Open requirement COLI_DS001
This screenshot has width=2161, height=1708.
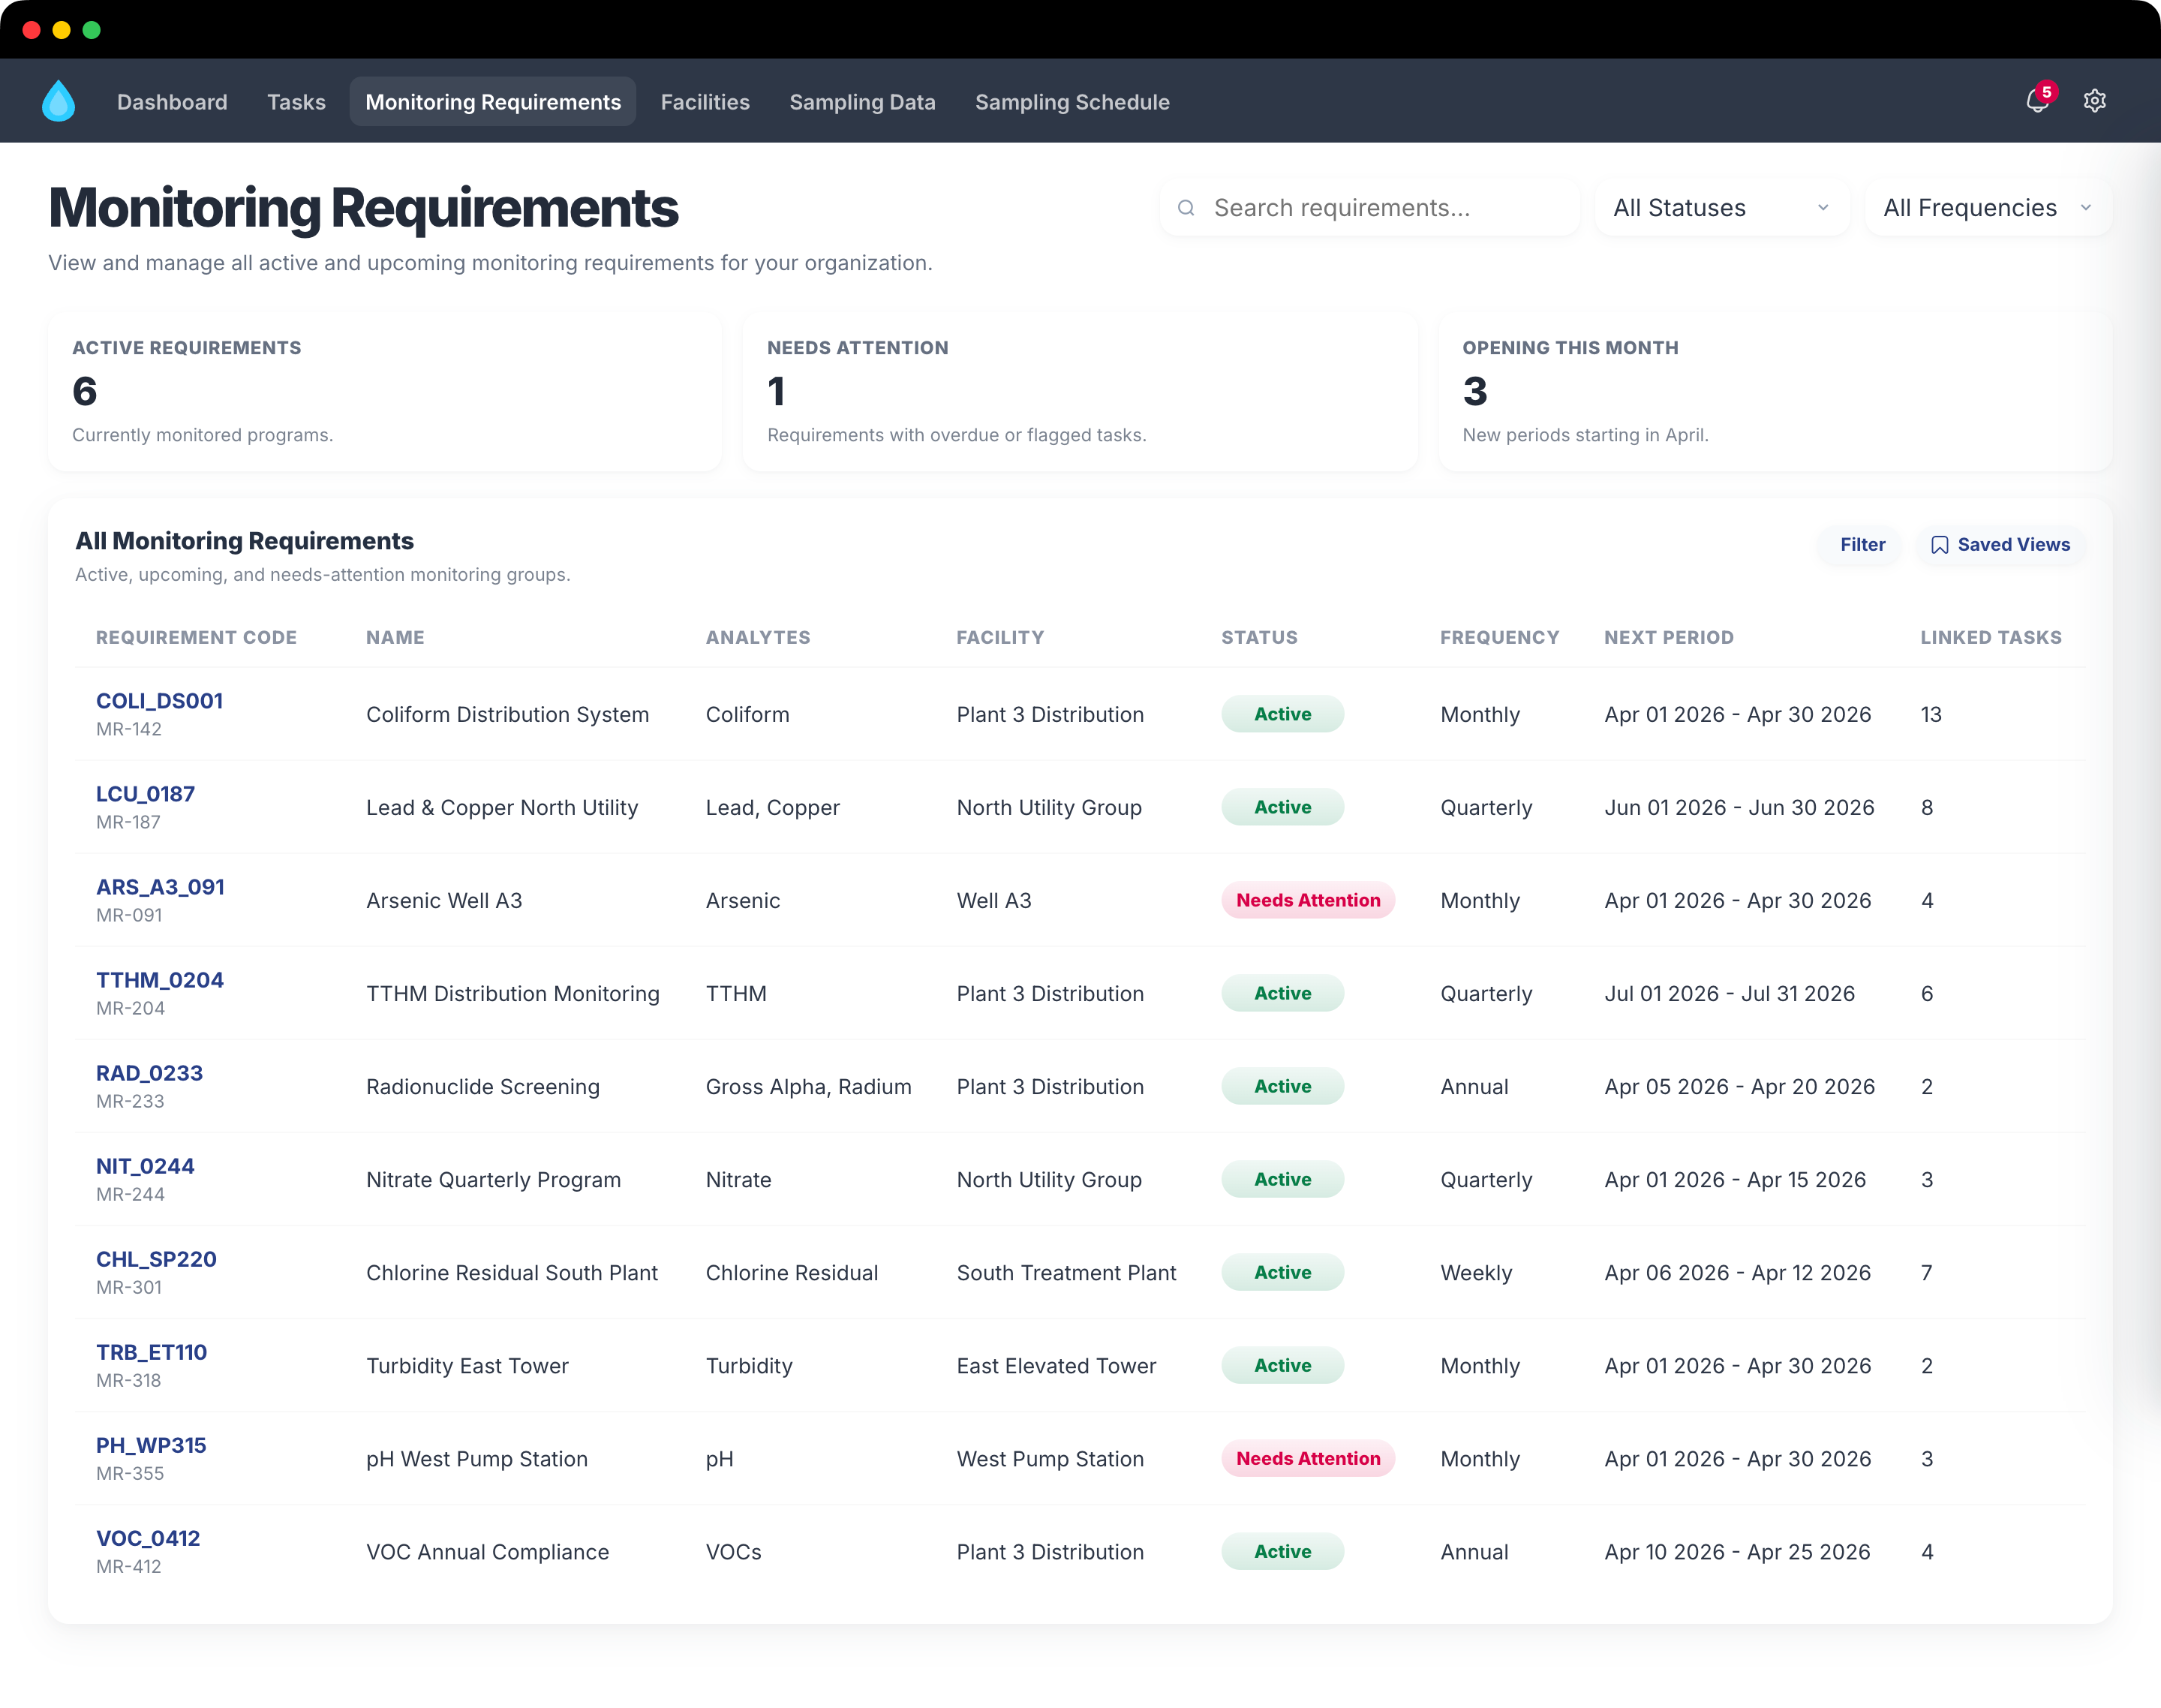[159, 701]
